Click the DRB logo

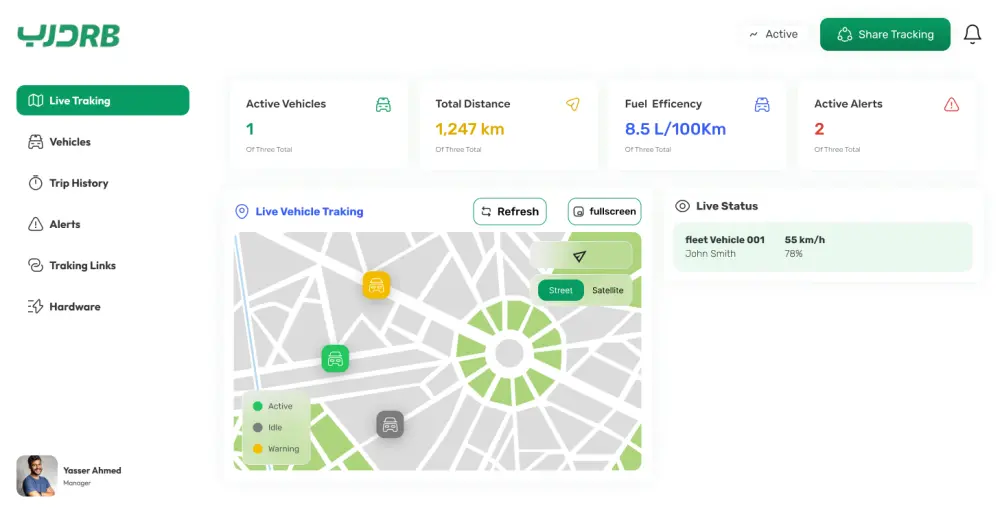click(68, 36)
